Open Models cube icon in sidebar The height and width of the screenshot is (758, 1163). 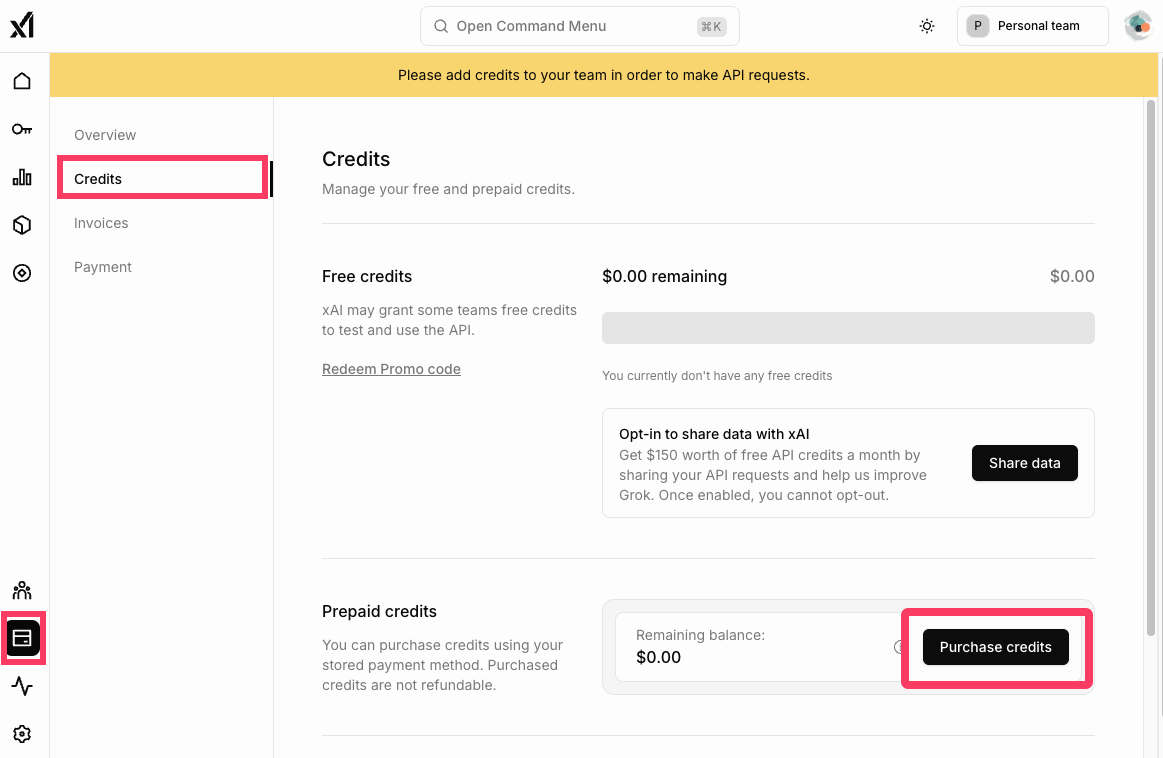[x=22, y=225]
